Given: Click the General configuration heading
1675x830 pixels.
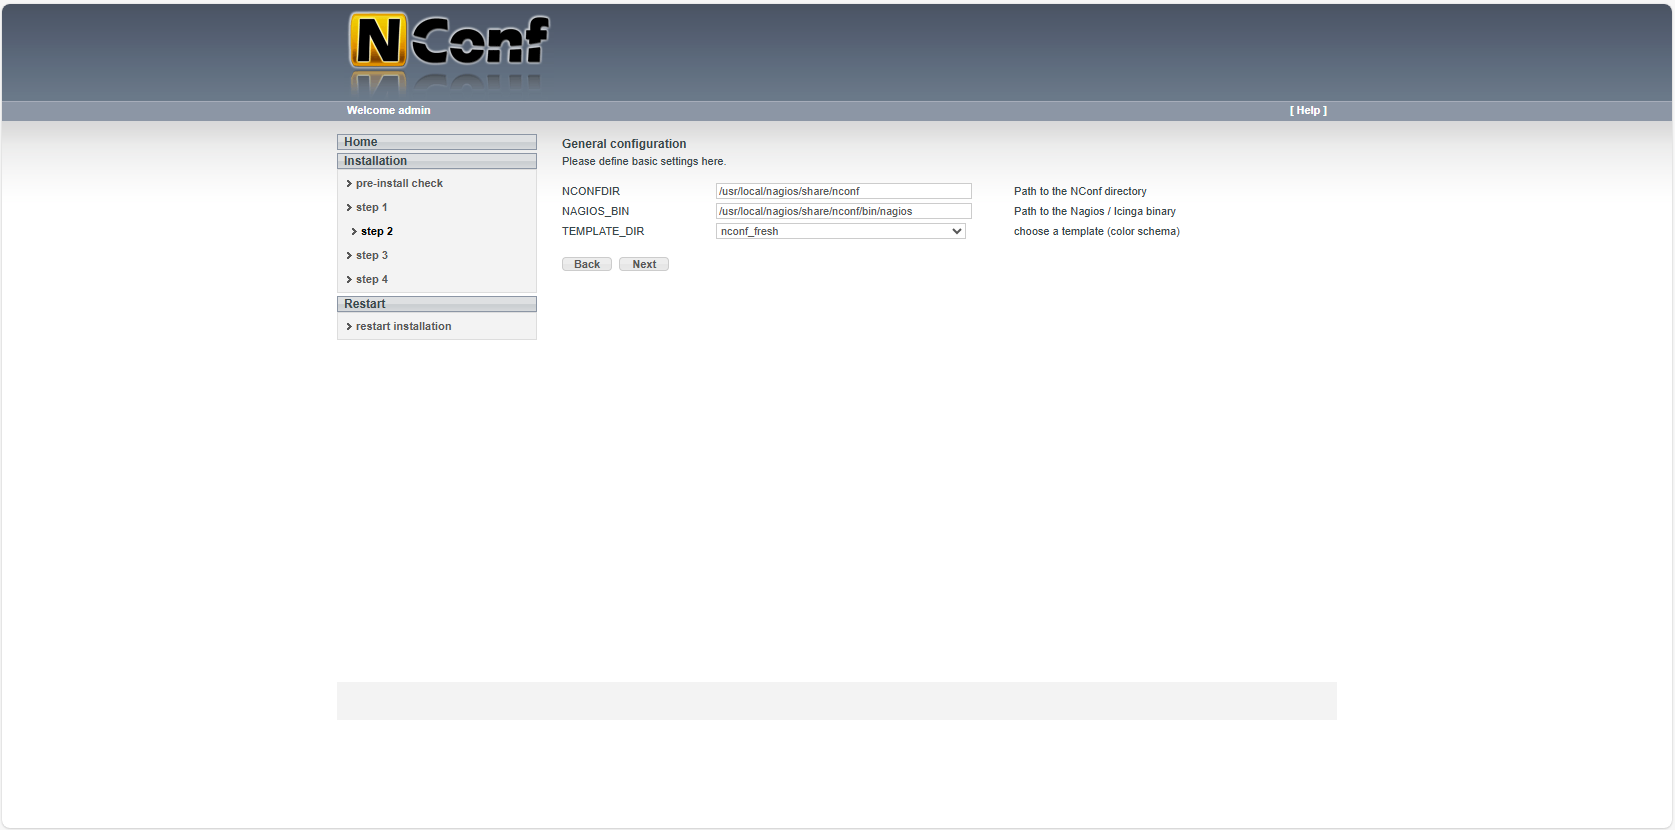Looking at the screenshot, I should pos(624,144).
